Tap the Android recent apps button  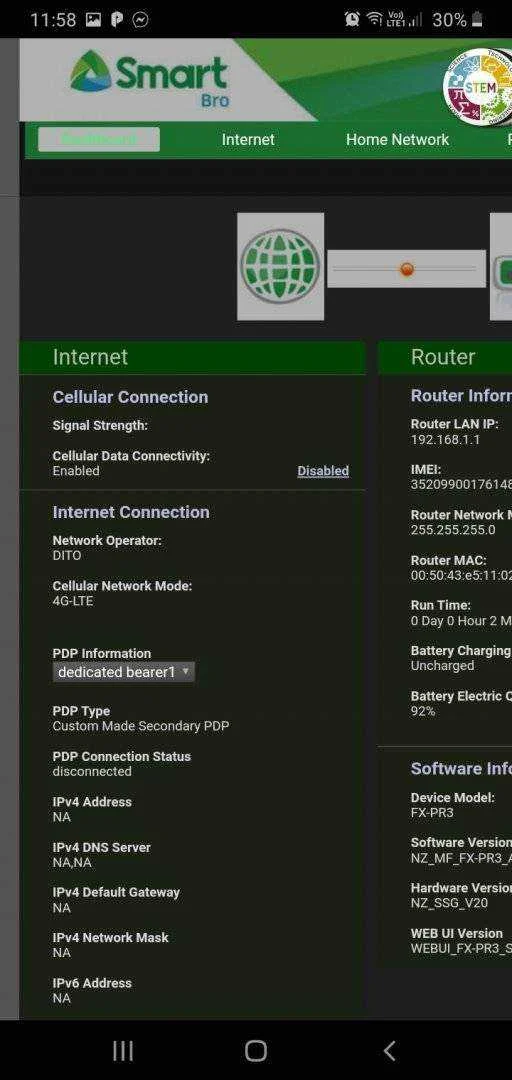click(123, 1050)
